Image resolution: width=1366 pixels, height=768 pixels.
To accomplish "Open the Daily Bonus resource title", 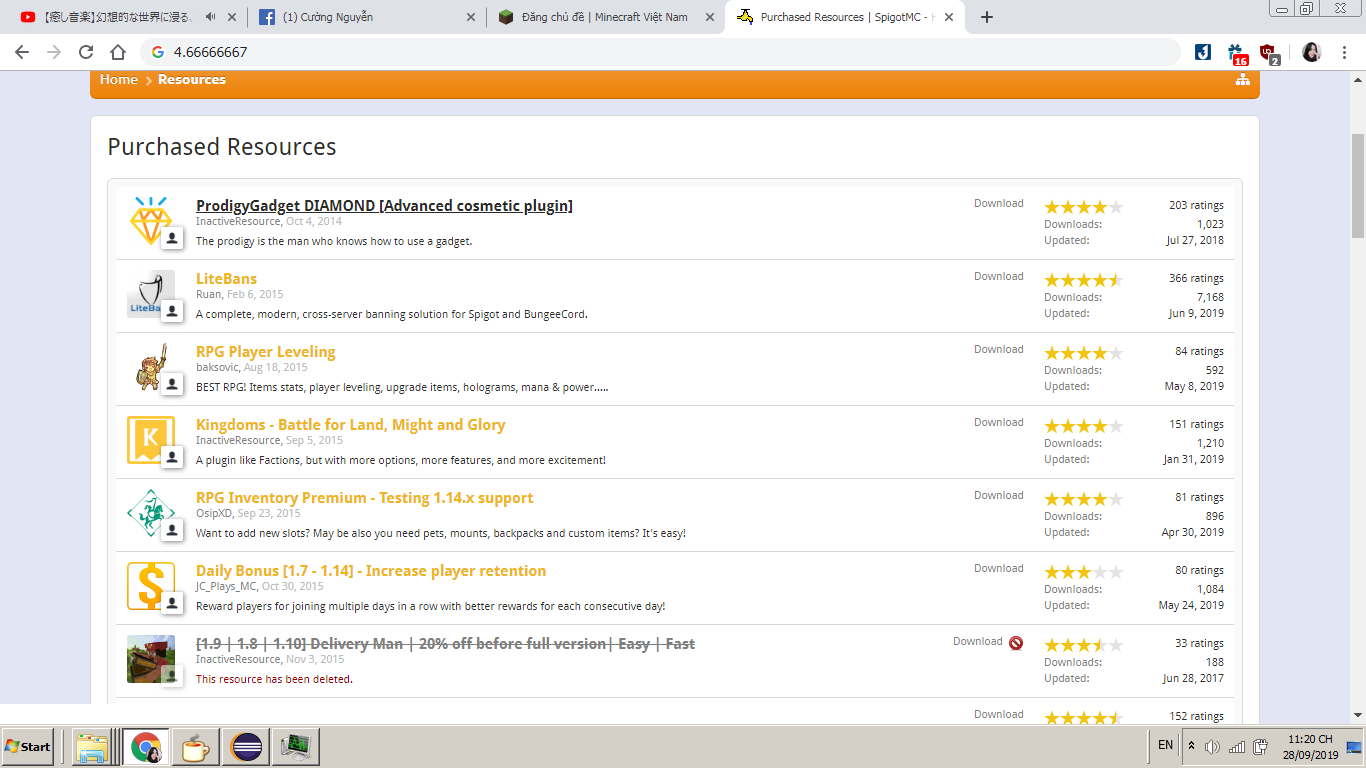I will coord(371,571).
